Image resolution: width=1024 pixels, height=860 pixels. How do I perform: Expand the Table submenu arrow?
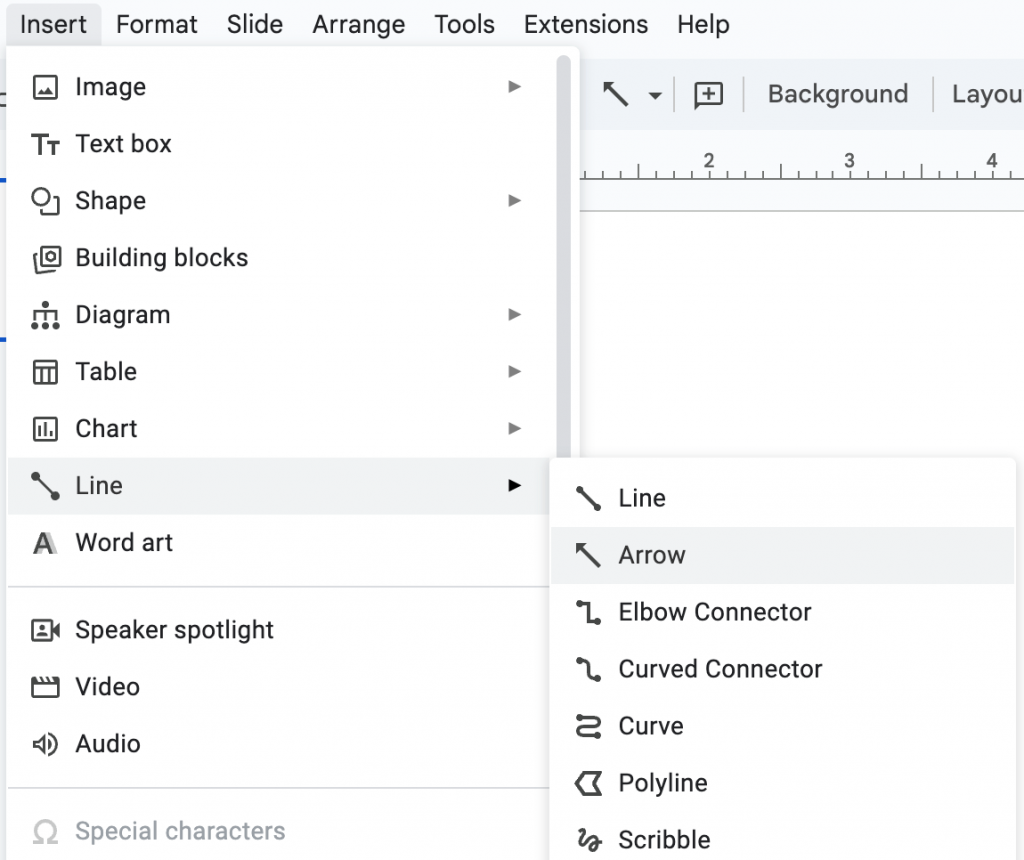tap(515, 372)
